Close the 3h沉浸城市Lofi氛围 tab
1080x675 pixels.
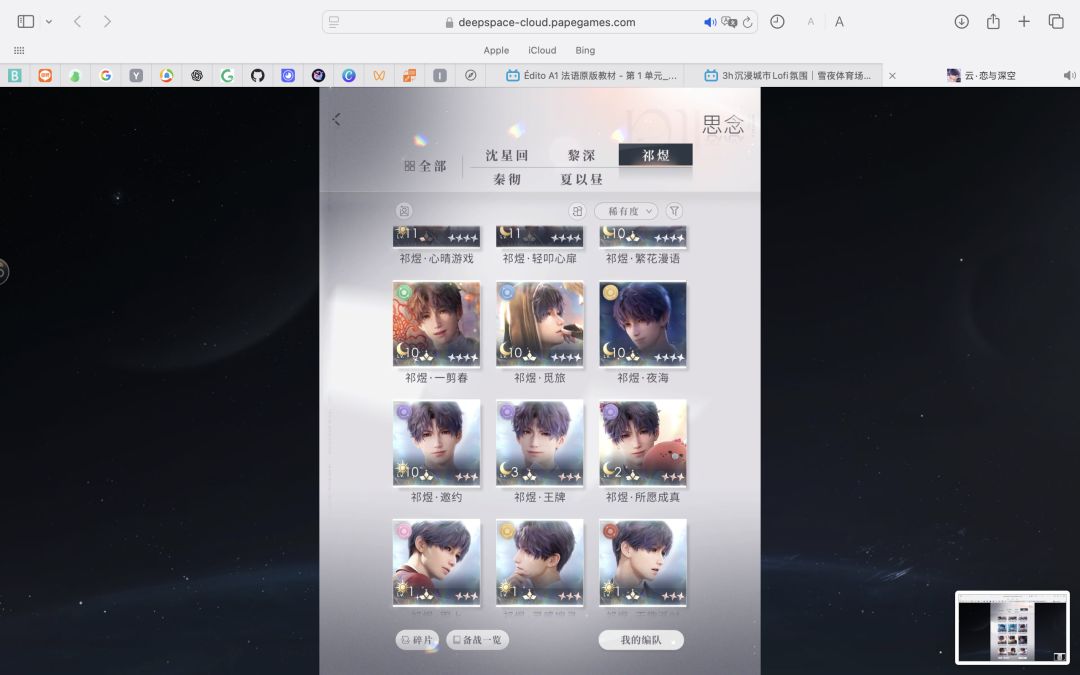[892, 76]
